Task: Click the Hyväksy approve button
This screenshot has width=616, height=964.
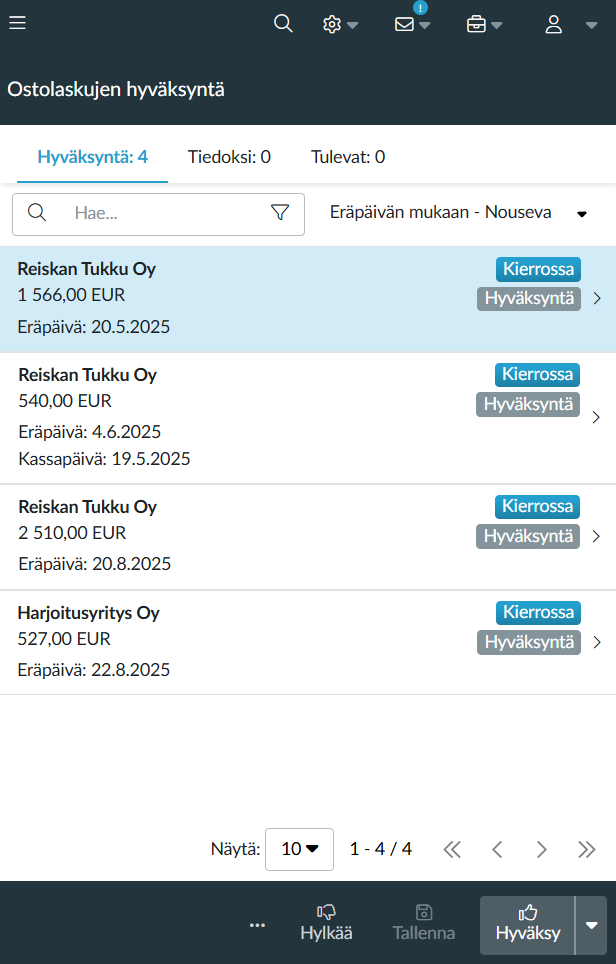Action: tap(528, 923)
